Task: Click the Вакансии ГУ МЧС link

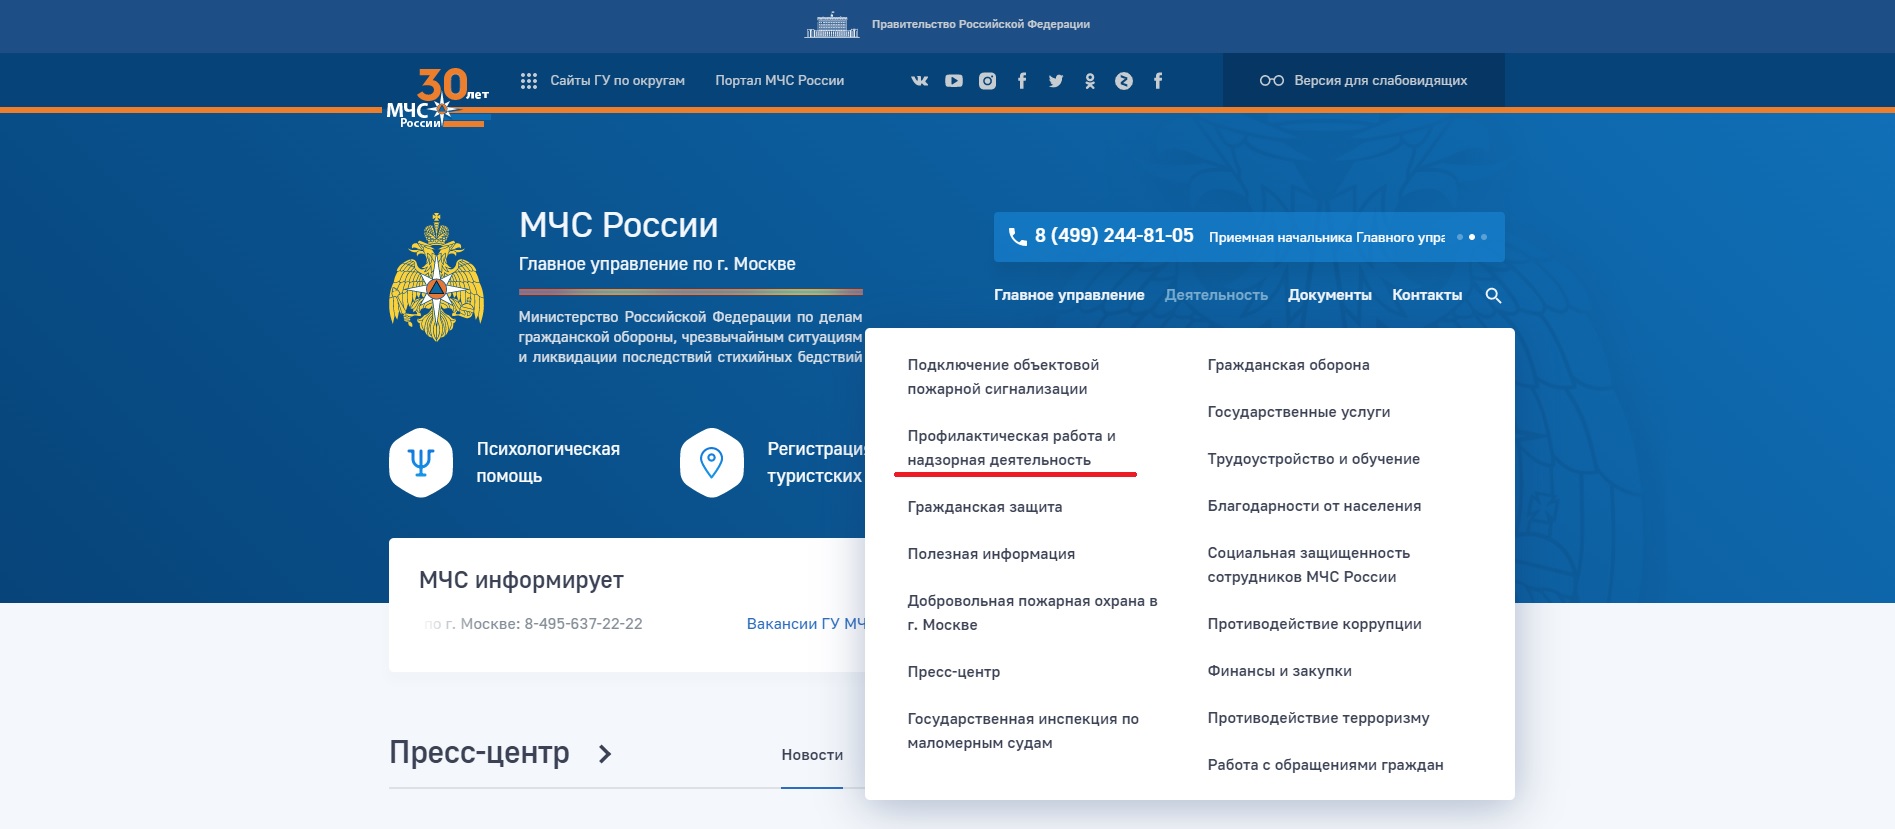Action: [x=806, y=624]
